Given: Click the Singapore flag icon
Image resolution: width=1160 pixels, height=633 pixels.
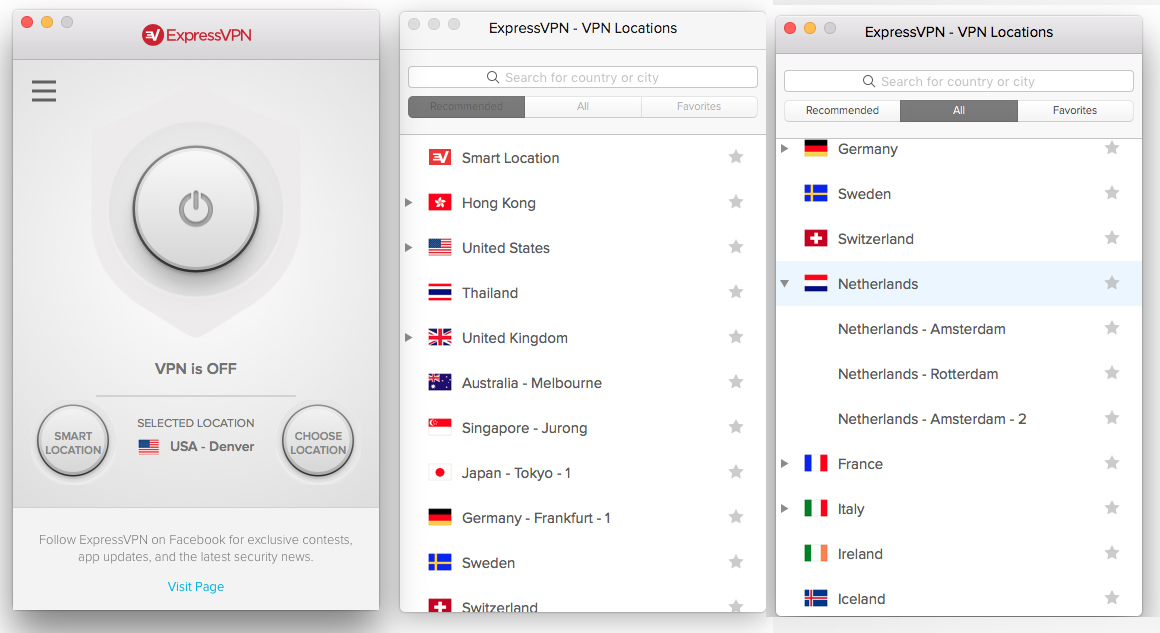Looking at the screenshot, I should (x=439, y=427).
